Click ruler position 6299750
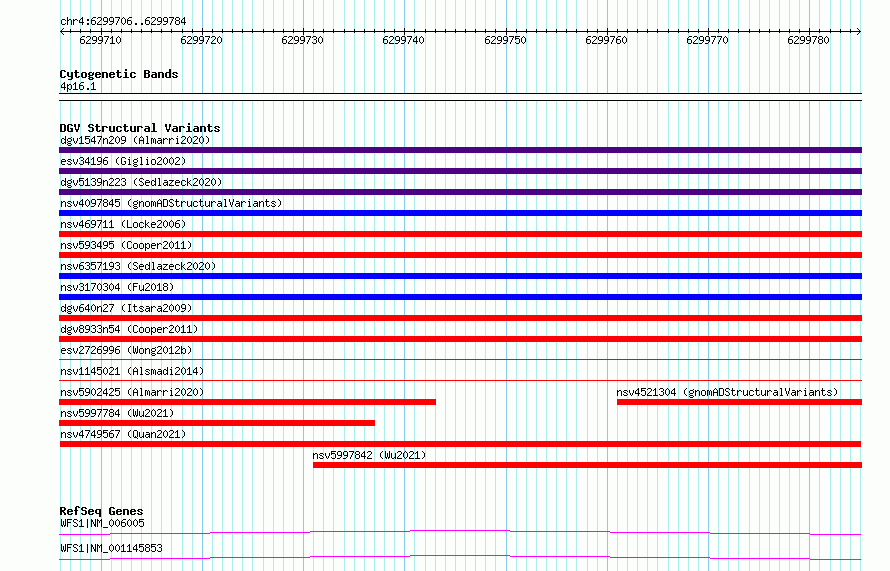Viewport: 890px width, 571px height. [x=505, y=40]
